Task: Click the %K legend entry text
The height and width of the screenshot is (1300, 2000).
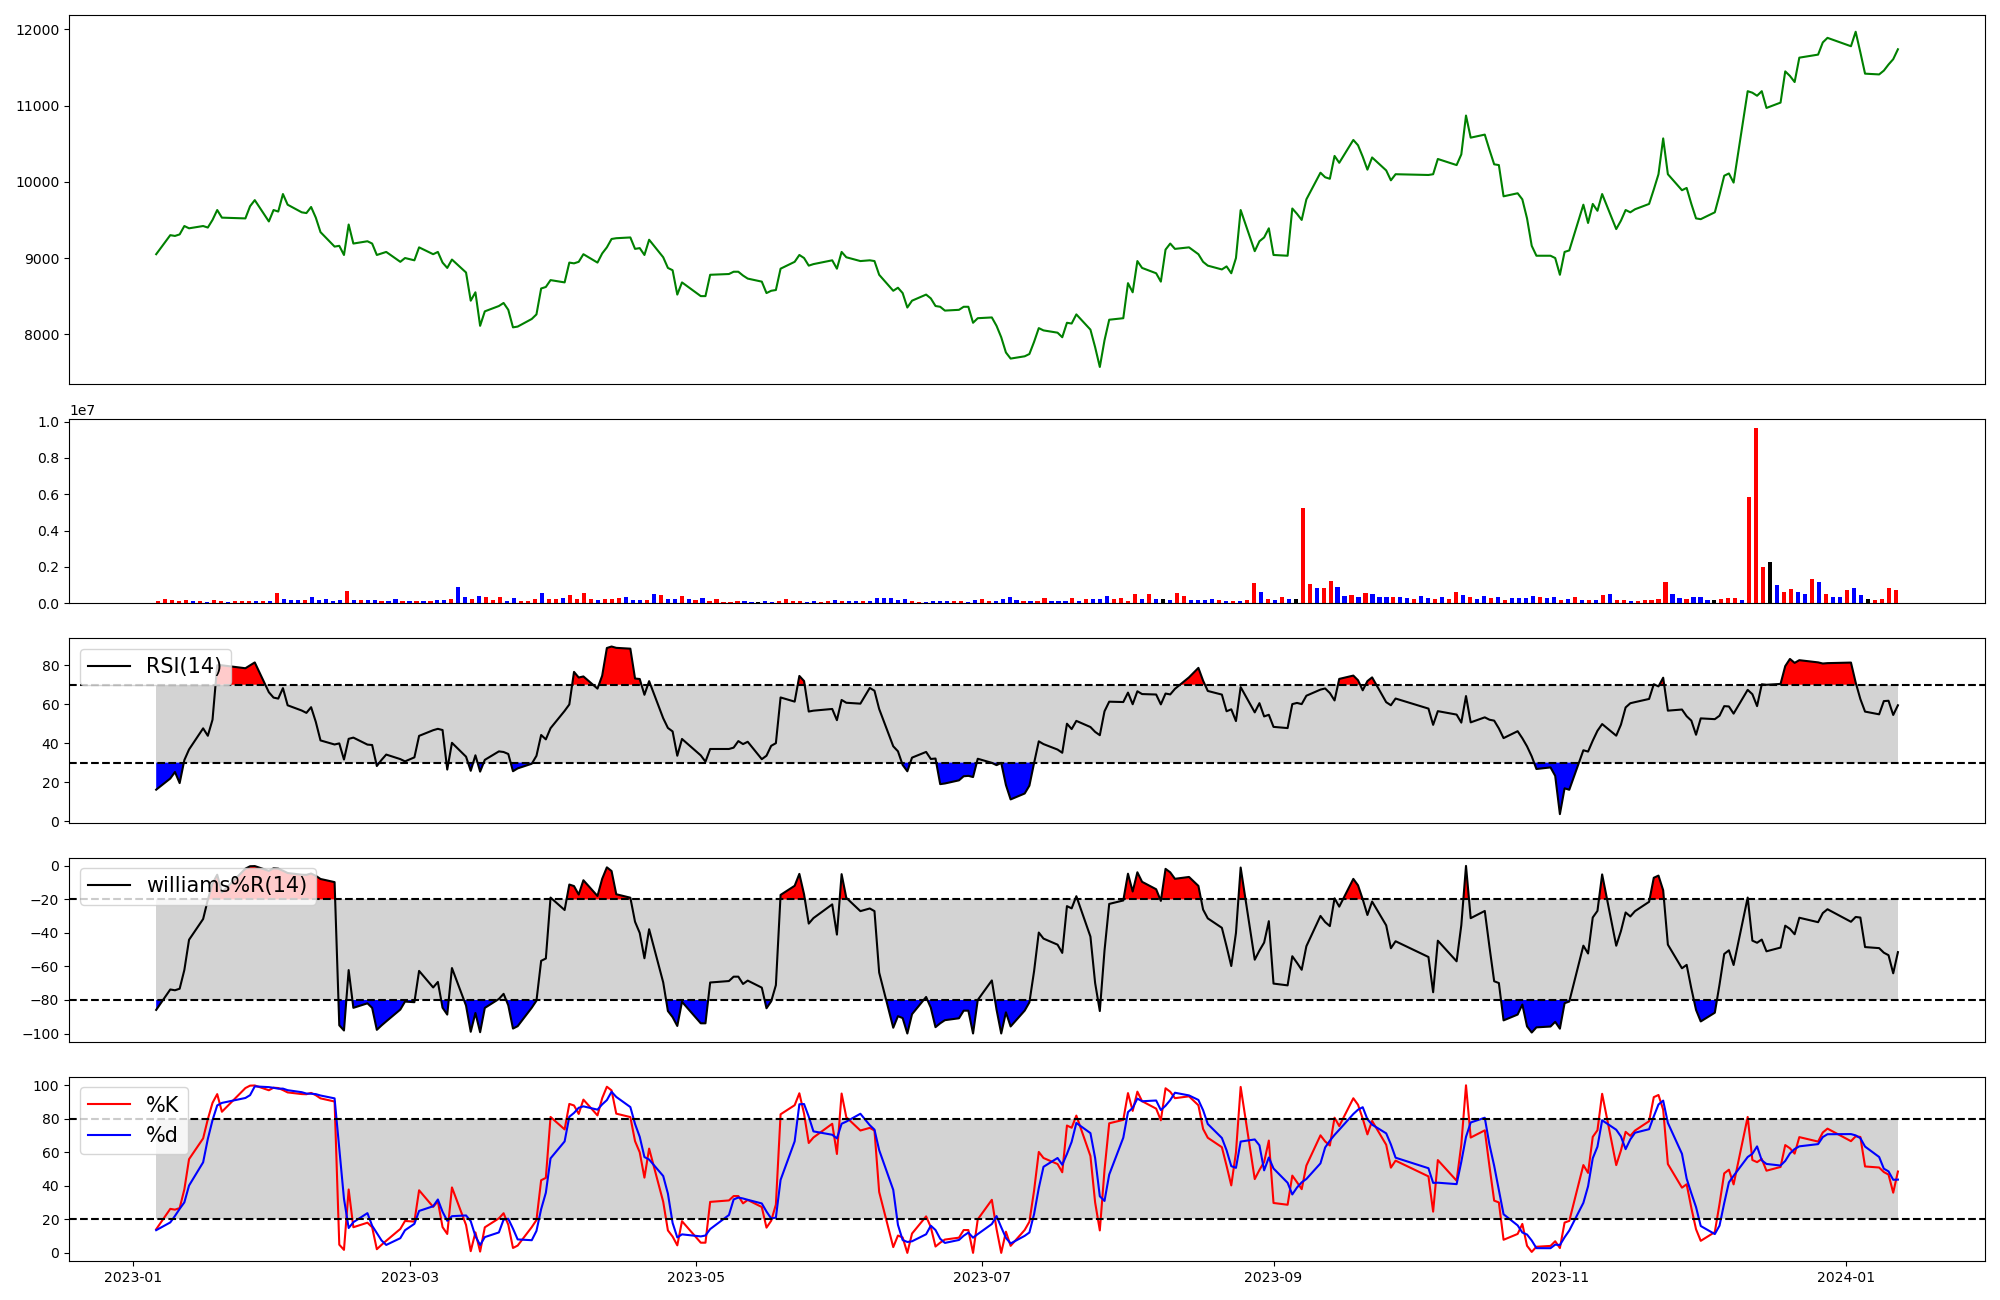Action: click(162, 1104)
